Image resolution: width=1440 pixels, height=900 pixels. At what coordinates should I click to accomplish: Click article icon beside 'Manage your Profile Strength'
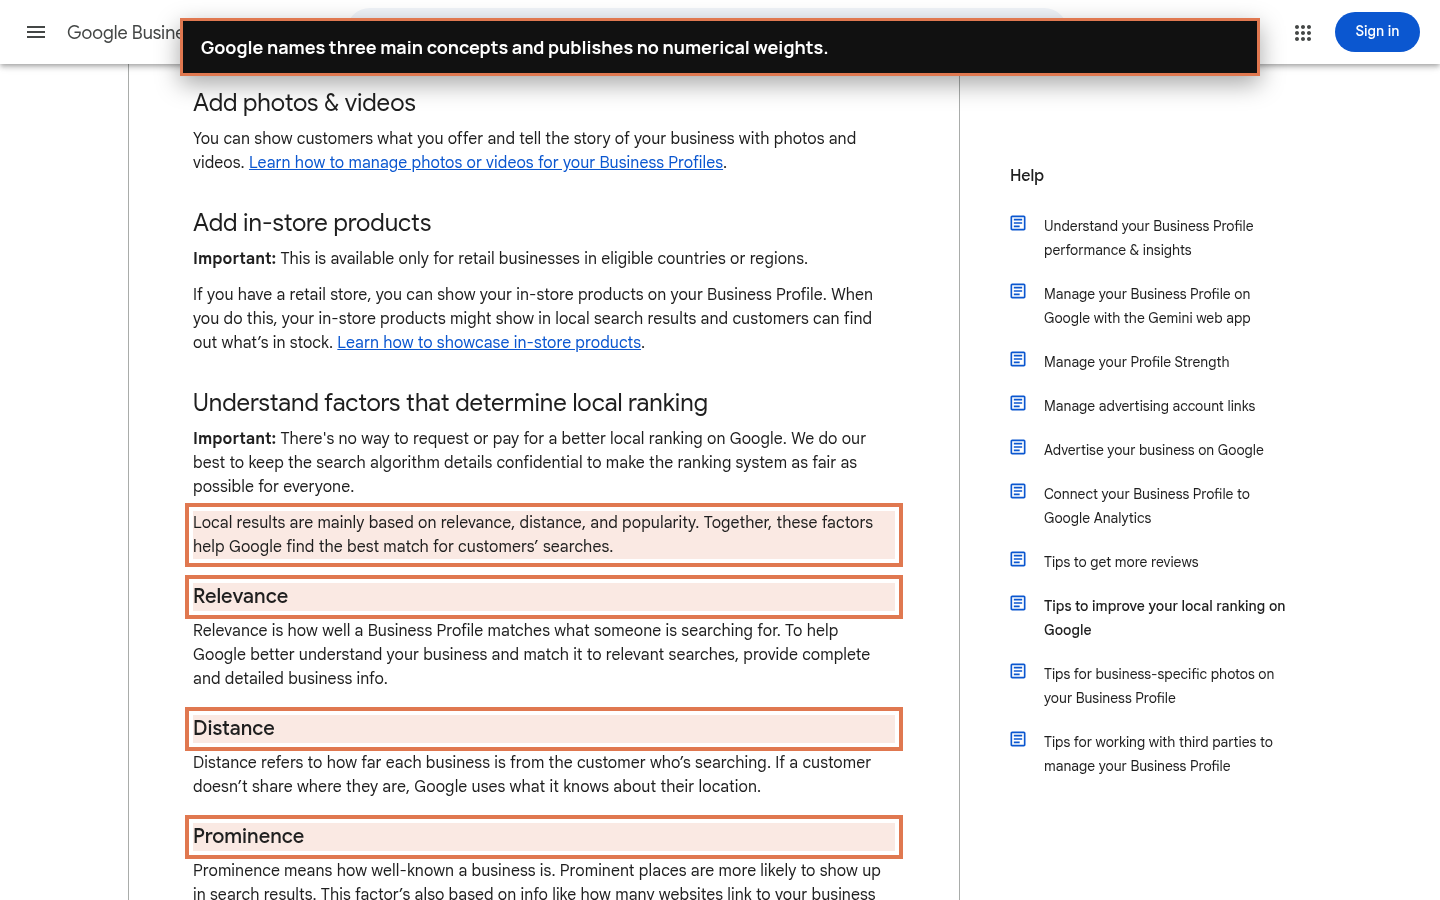pyautogui.click(x=1018, y=359)
